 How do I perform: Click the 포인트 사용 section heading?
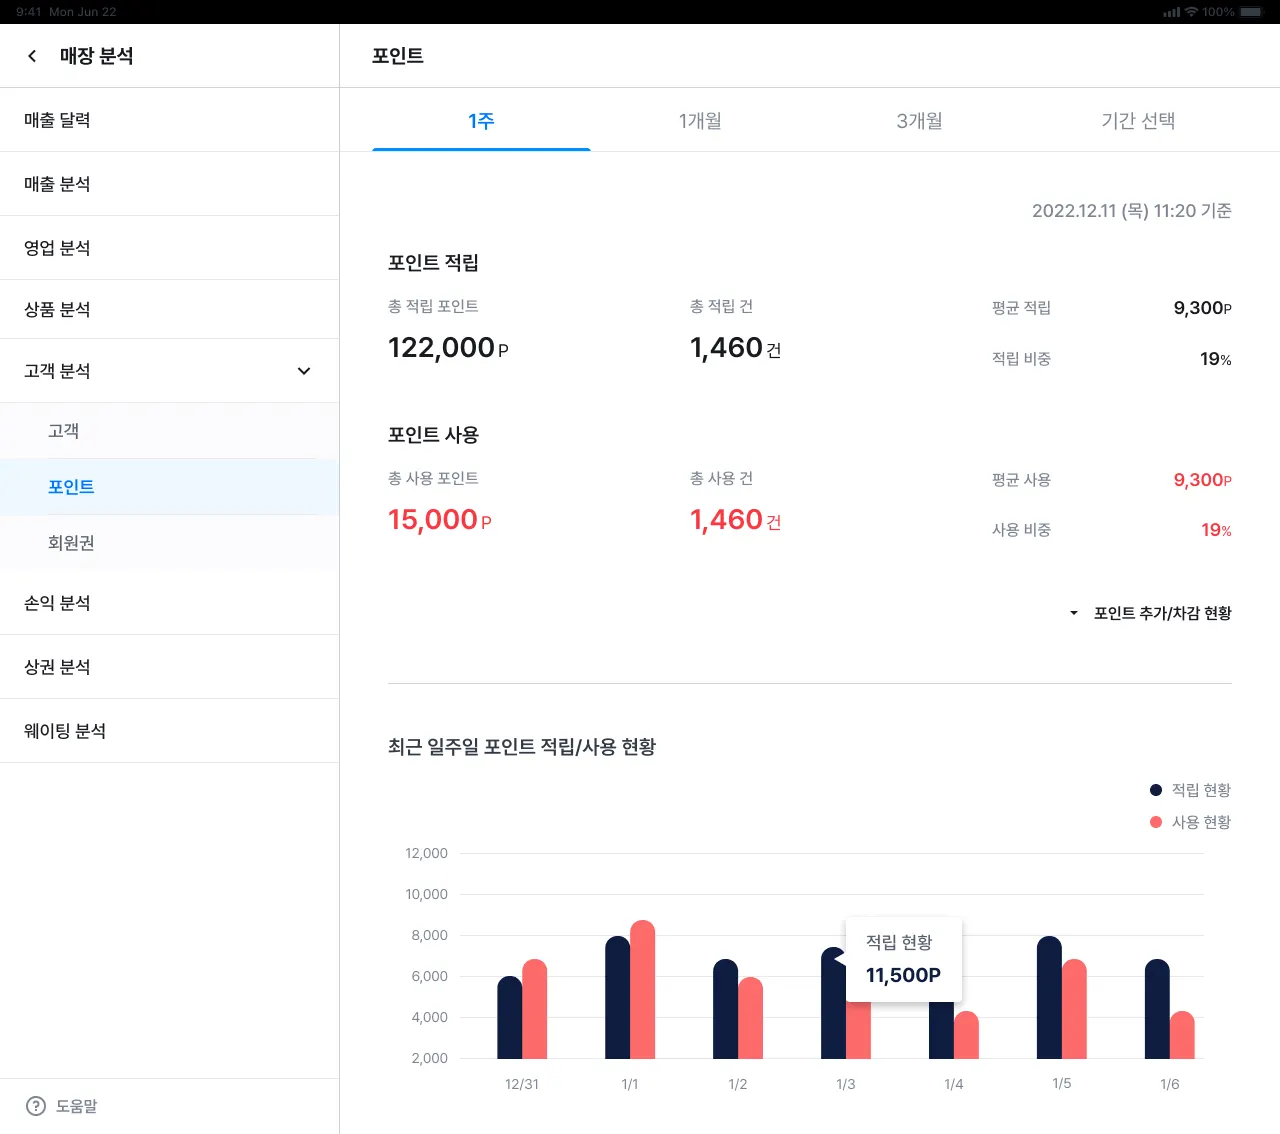point(433,435)
